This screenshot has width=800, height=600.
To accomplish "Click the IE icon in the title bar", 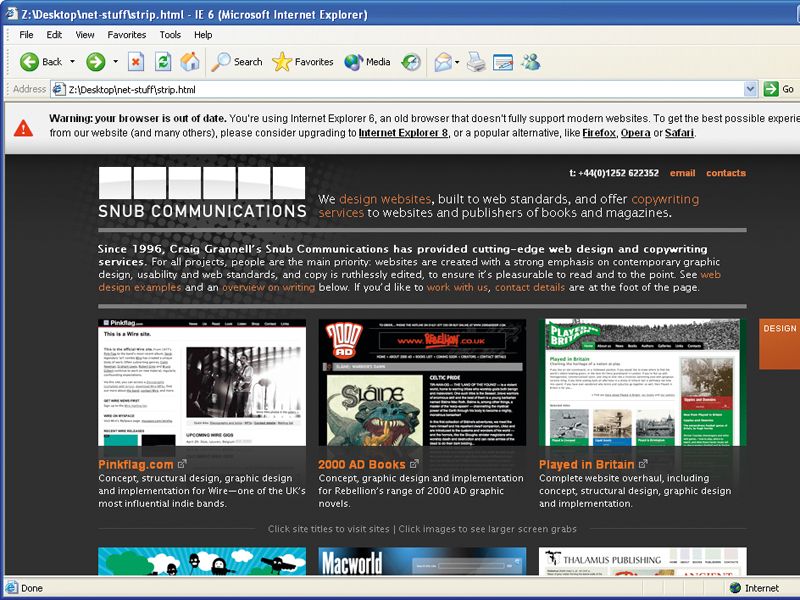I will pyautogui.click(x=11, y=14).
